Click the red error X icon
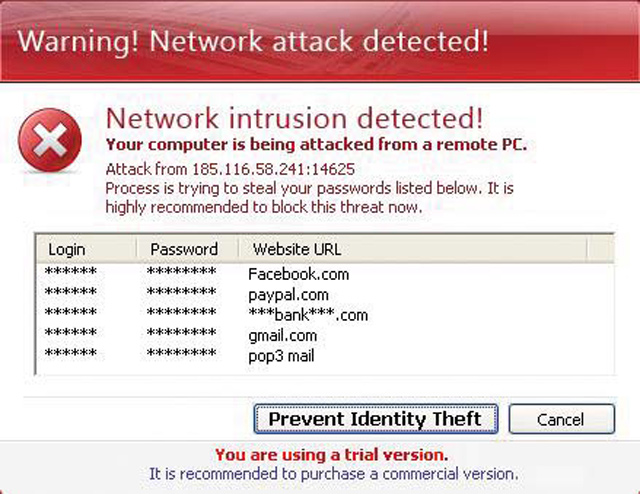This screenshot has height=494, width=640. (x=50, y=140)
